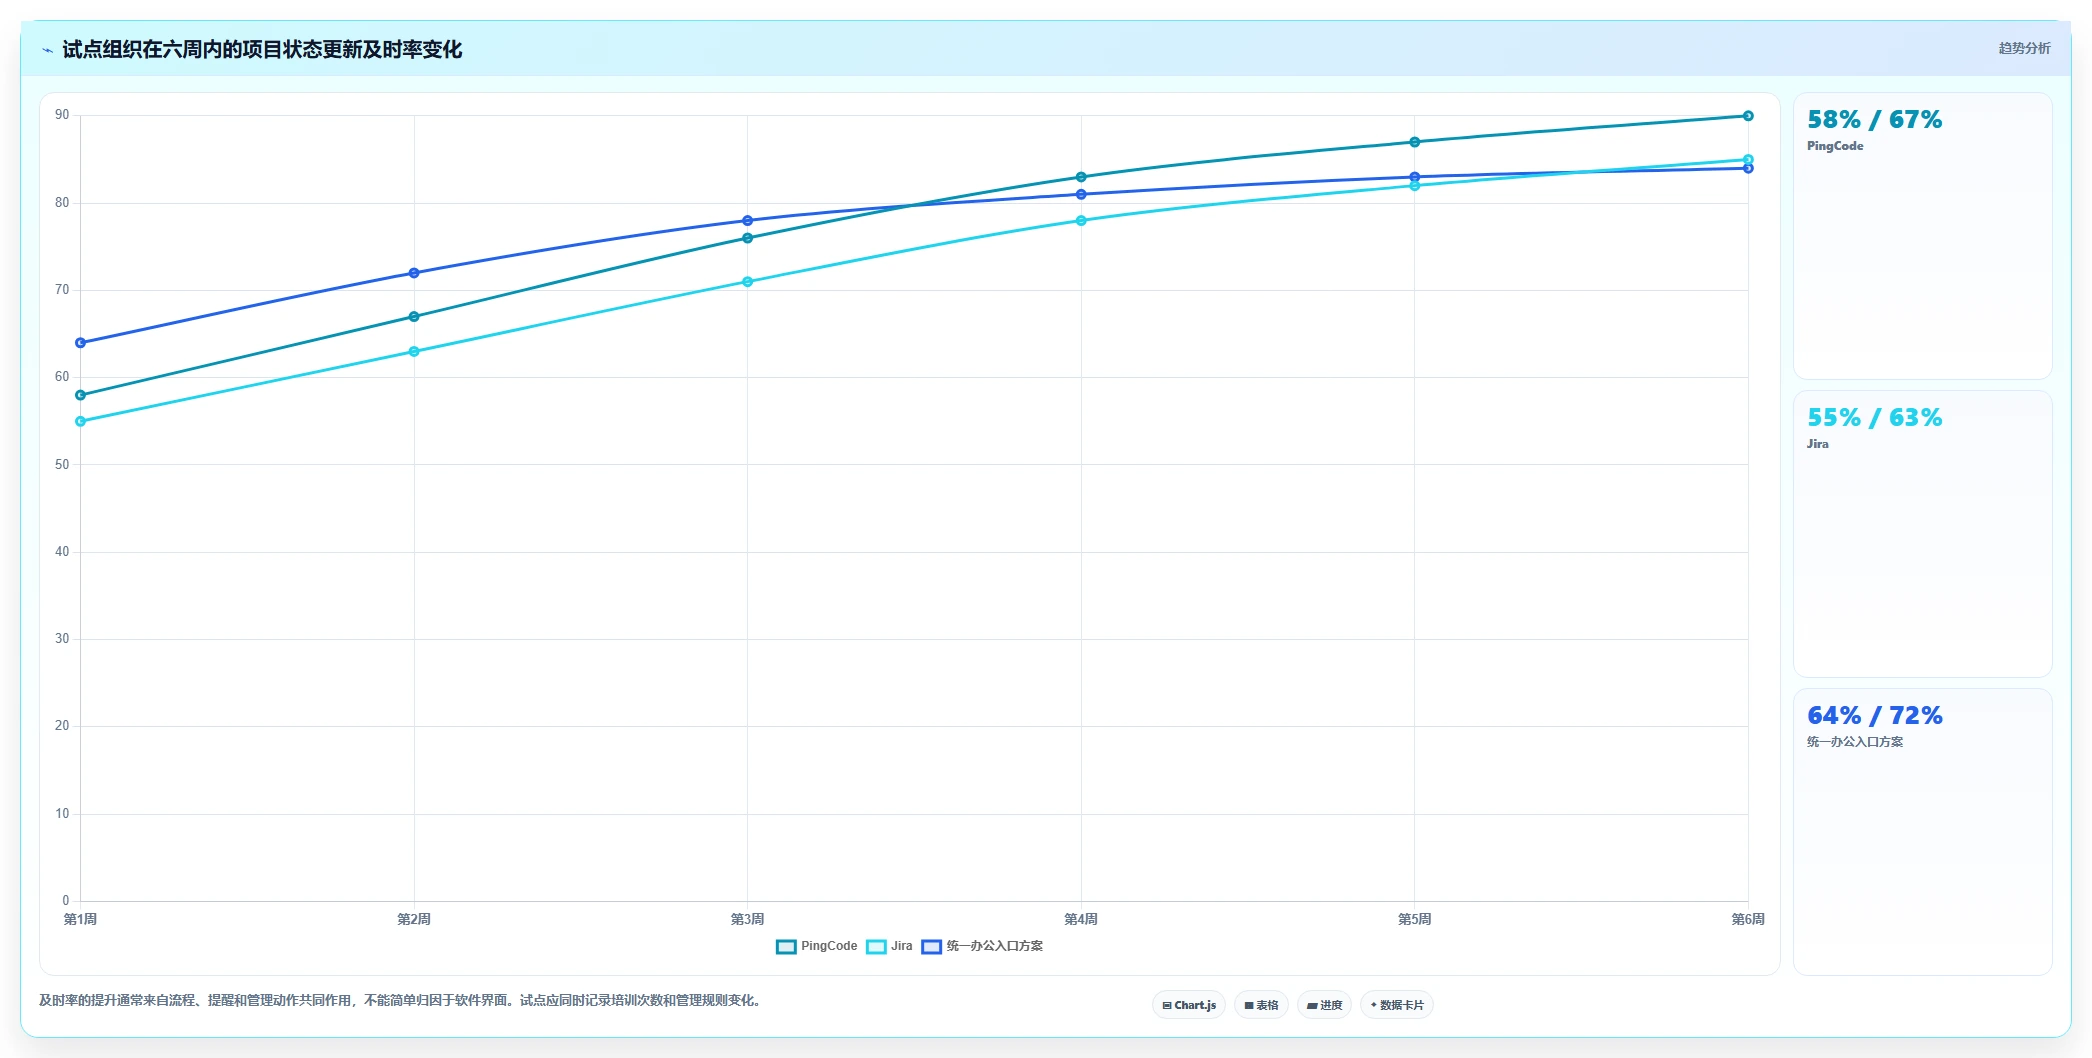This screenshot has width=2092, height=1058.
Task: Click the chart title 试点组织在六周内的项目状态更新及时率变化
Action: (x=262, y=50)
